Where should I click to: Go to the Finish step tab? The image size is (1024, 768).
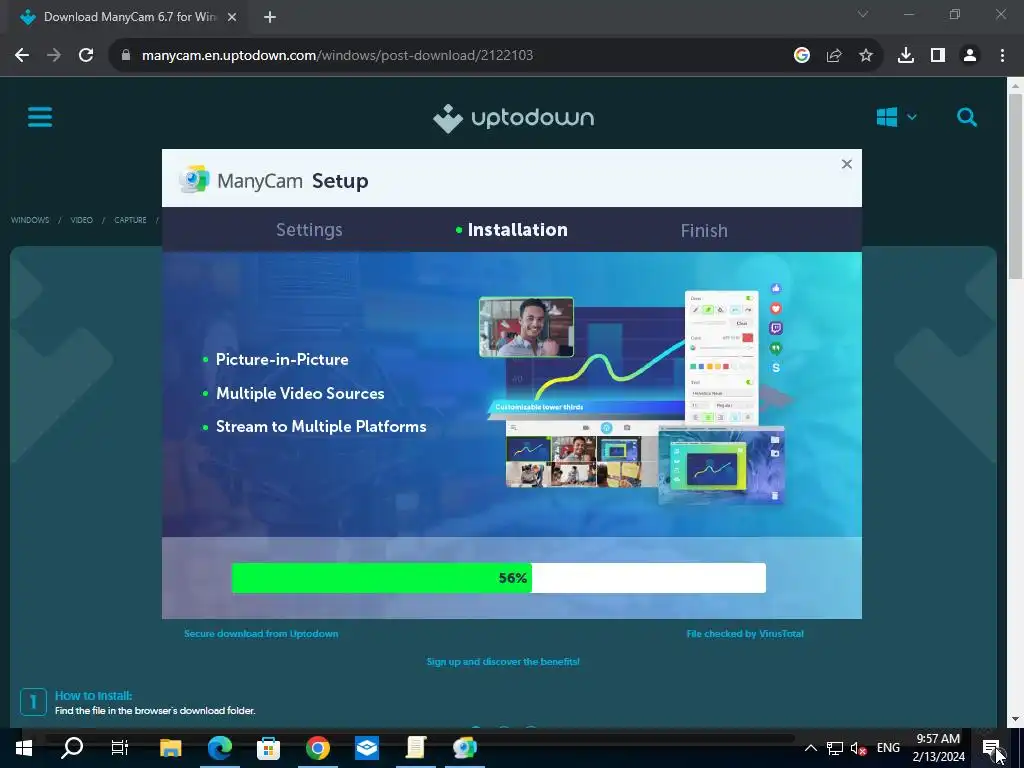point(704,231)
